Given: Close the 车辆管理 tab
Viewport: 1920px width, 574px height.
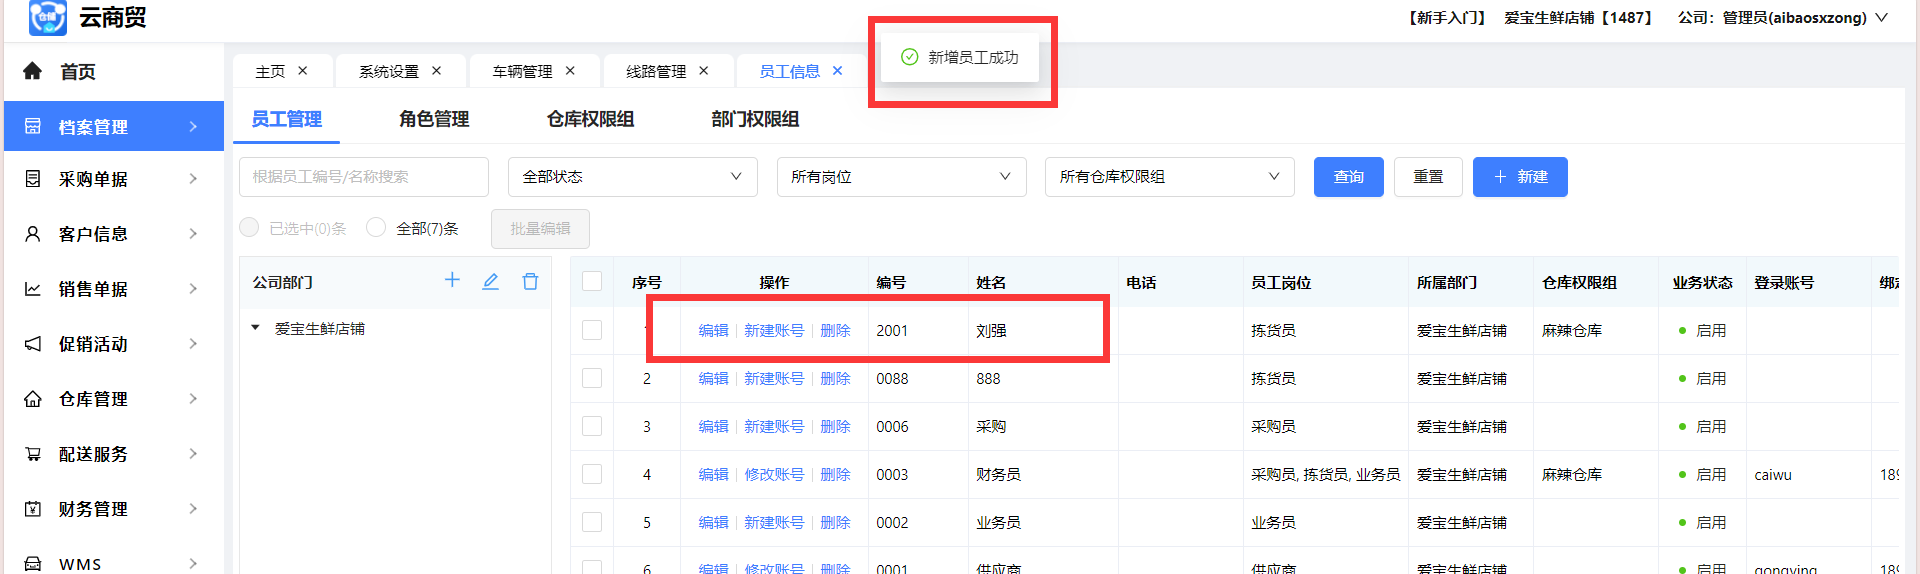Looking at the screenshot, I should pos(570,71).
